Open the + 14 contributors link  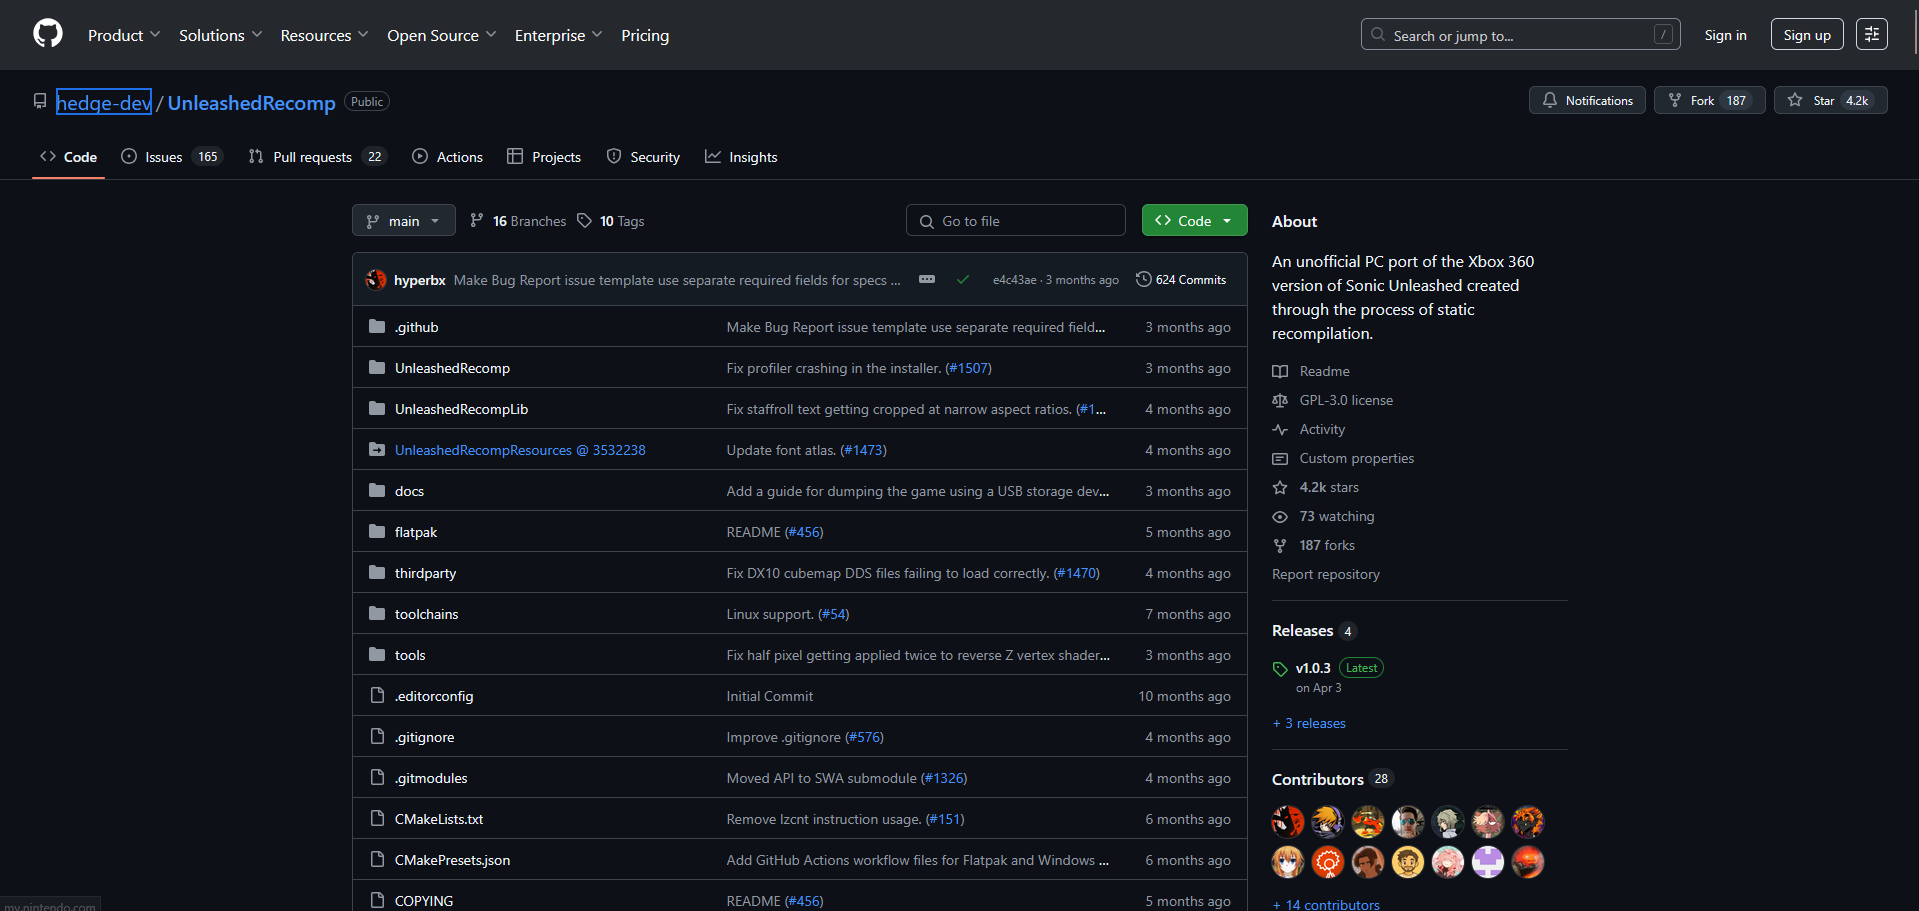click(x=1326, y=904)
